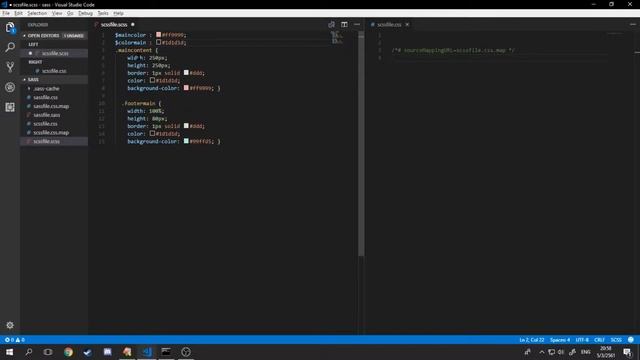Open the Debug view in activity bar
Viewport: 640px width, 360px height.
[x=10, y=87]
